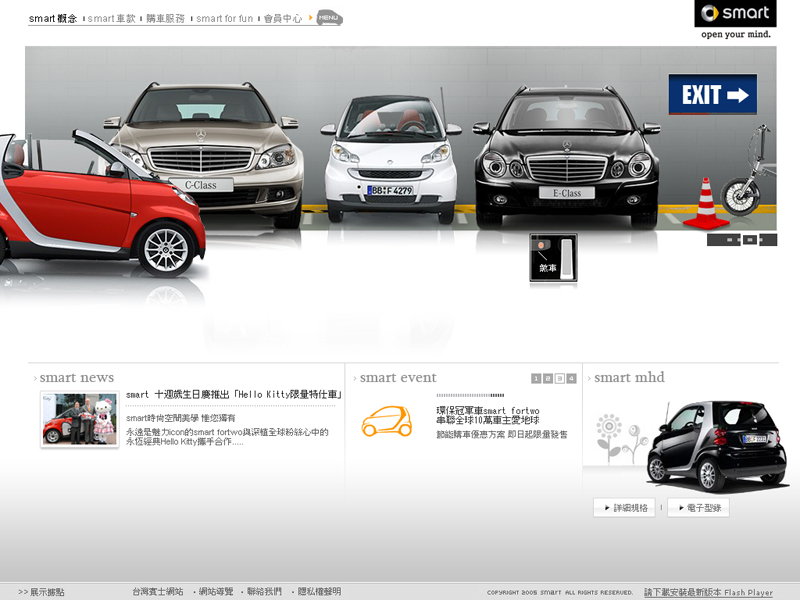This screenshot has height=600, width=800.
Task: Click the orange car outline event icon
Action: click(x=387, y=421)
